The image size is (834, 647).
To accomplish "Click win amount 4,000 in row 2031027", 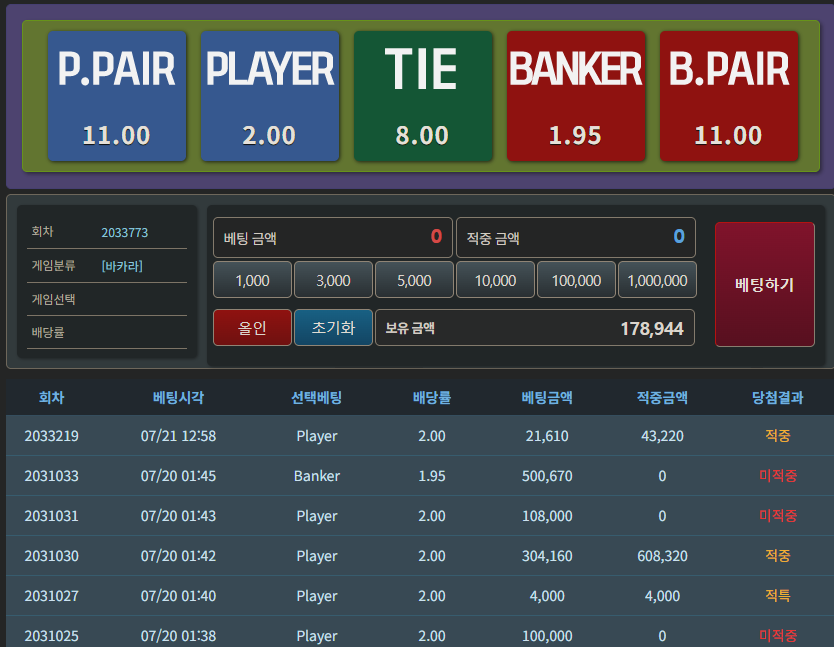I will 662,596.
